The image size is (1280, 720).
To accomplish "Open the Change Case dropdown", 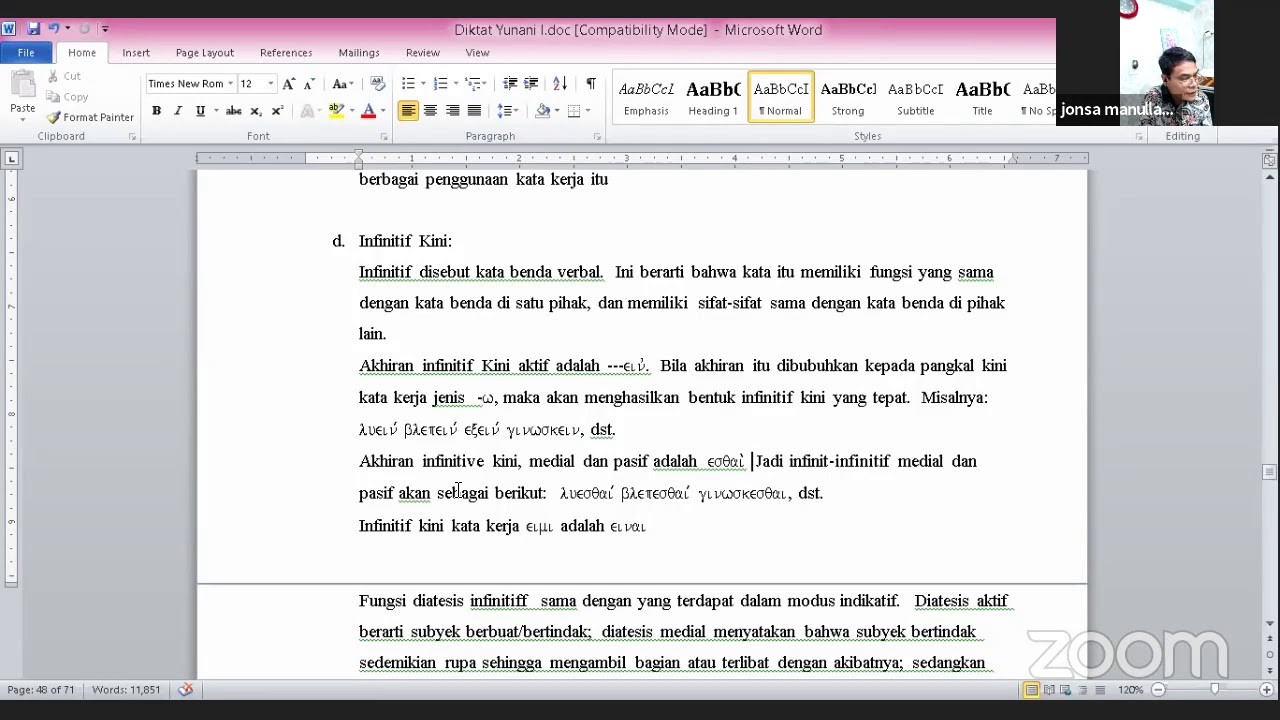I will (341, 84).
